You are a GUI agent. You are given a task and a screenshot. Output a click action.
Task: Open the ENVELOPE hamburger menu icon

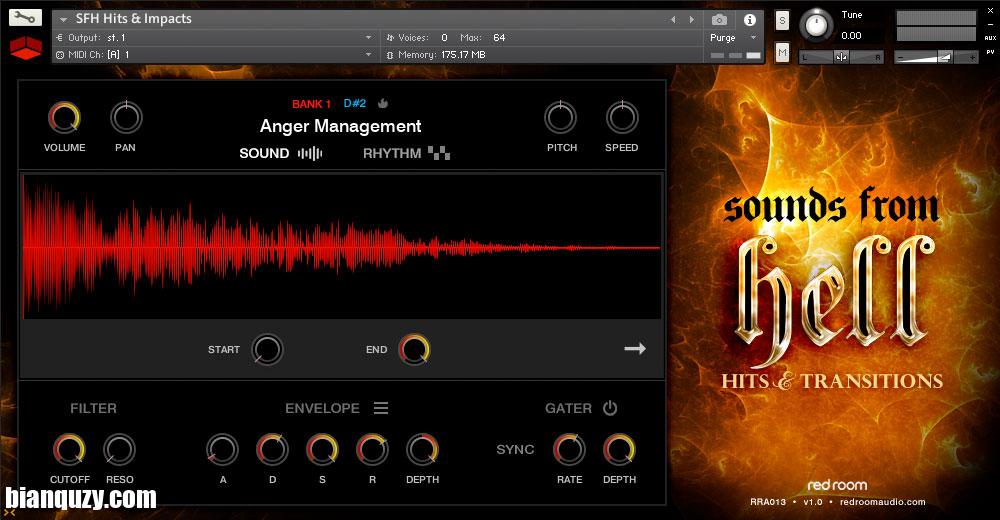click(381, 408)
